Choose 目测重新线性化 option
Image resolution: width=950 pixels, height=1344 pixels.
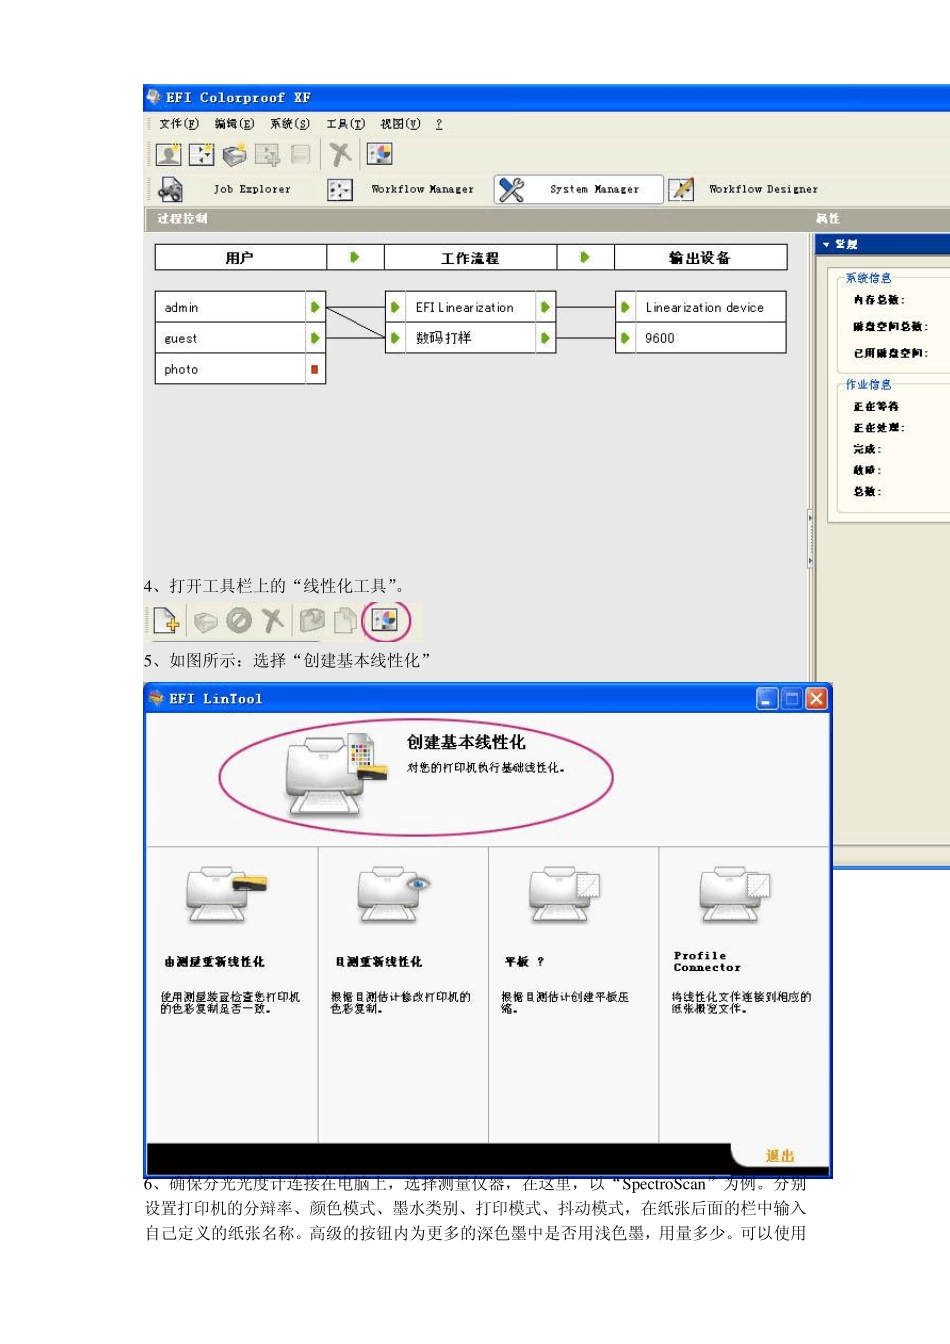(378, 961)
